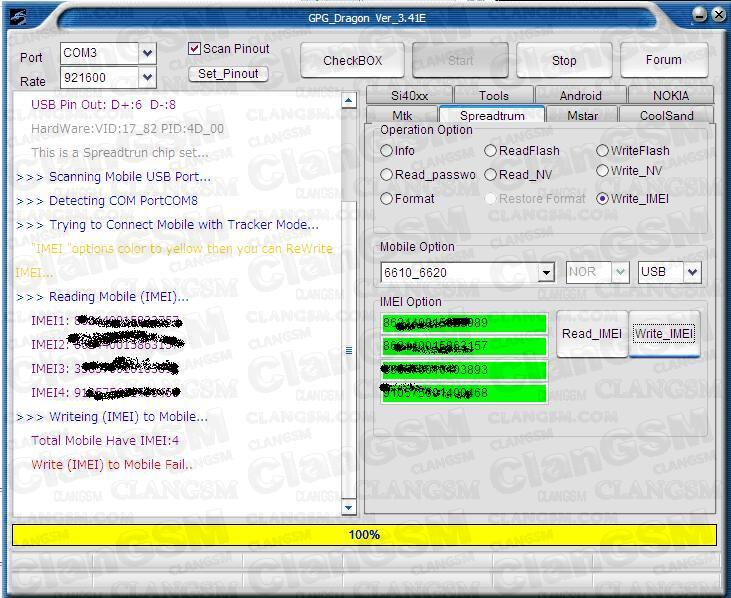Image resolution: width=731 pixels, height=598 pixels.
Task: Open the NOKIA tab
Action: click(x=671, y=96)
